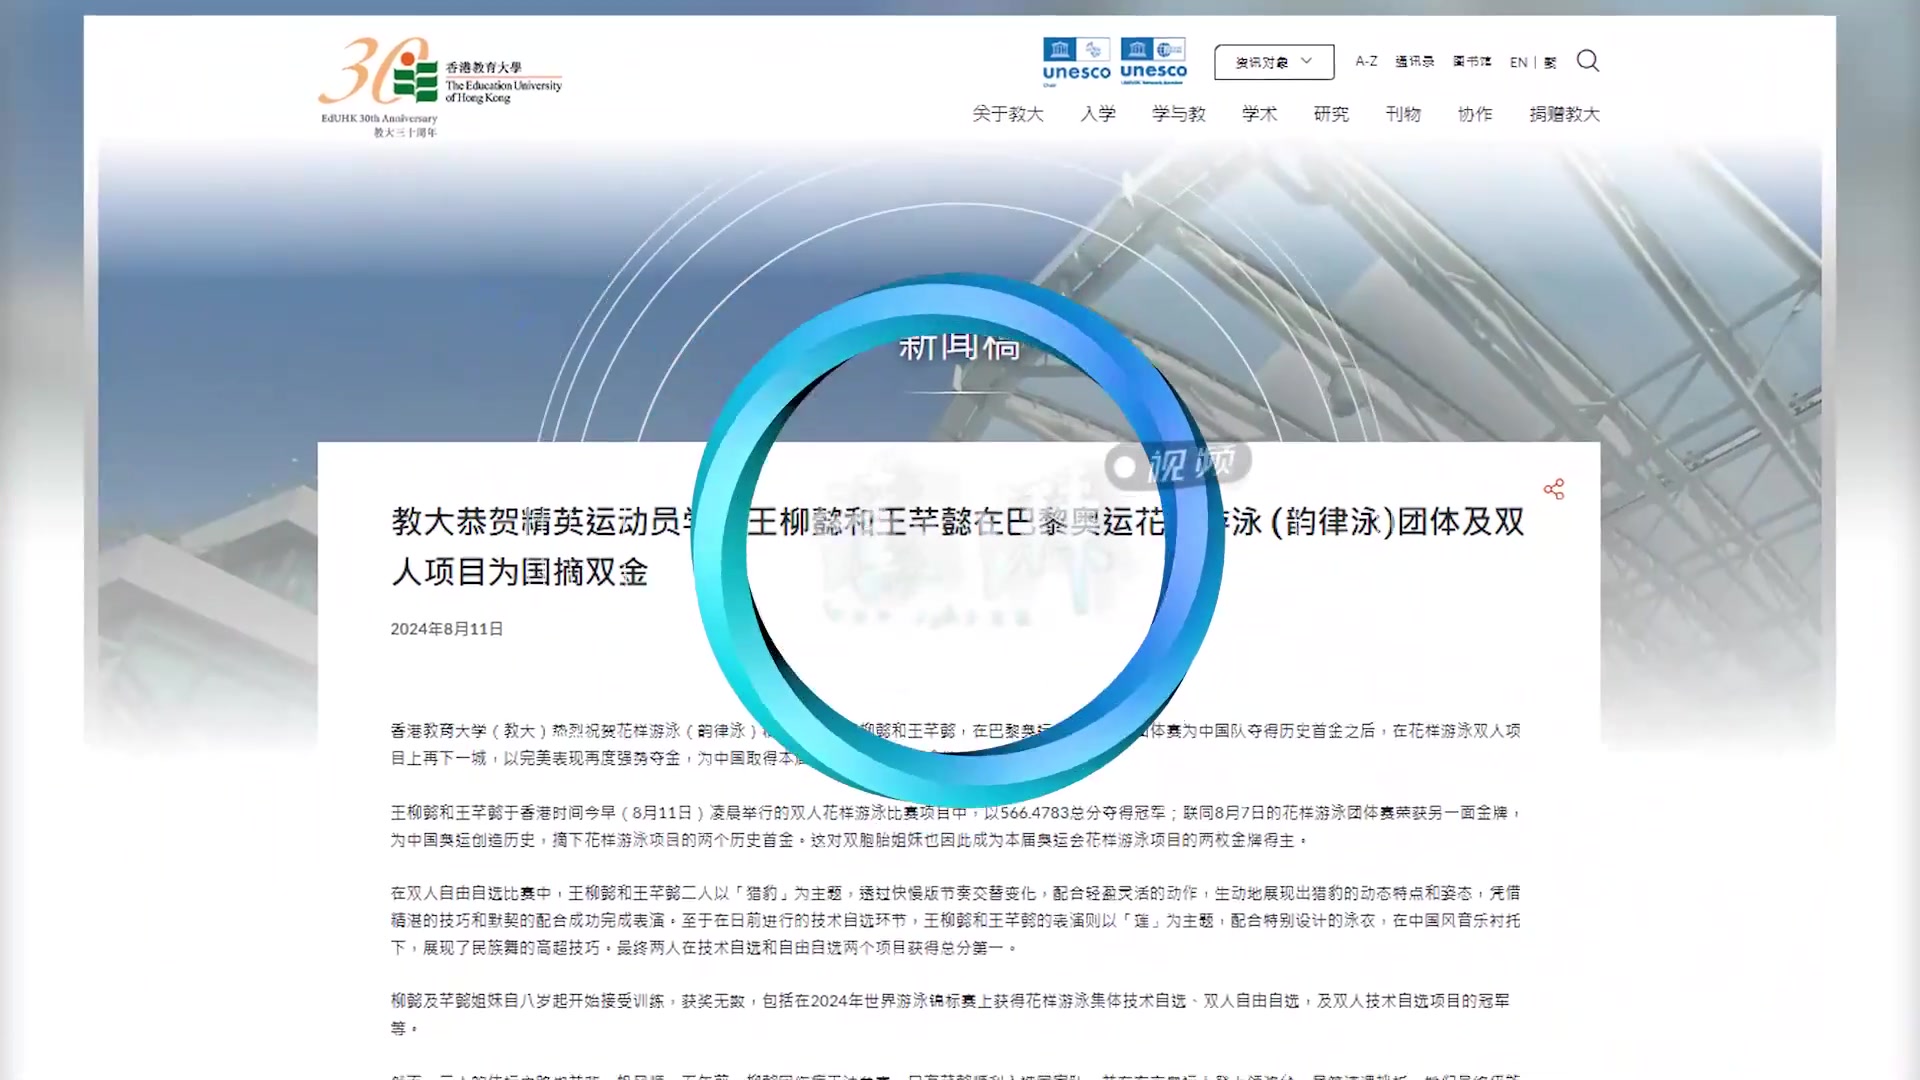Switch to traditional Chinese 繁
The height and width of the screenshot is (1080, 1920).
point(1550,62)
